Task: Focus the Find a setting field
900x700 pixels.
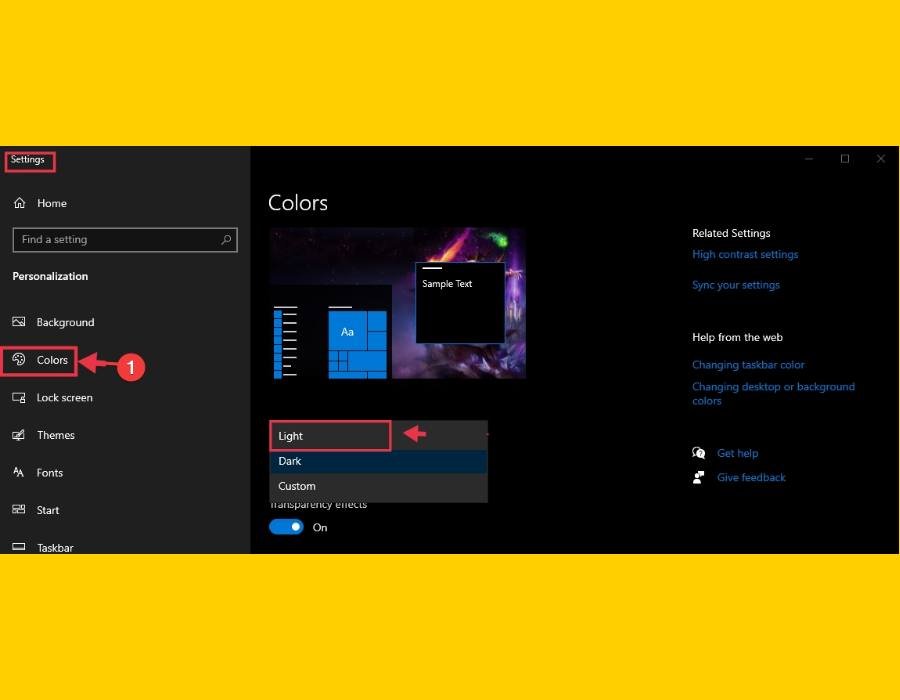Action: pos(125,240)
